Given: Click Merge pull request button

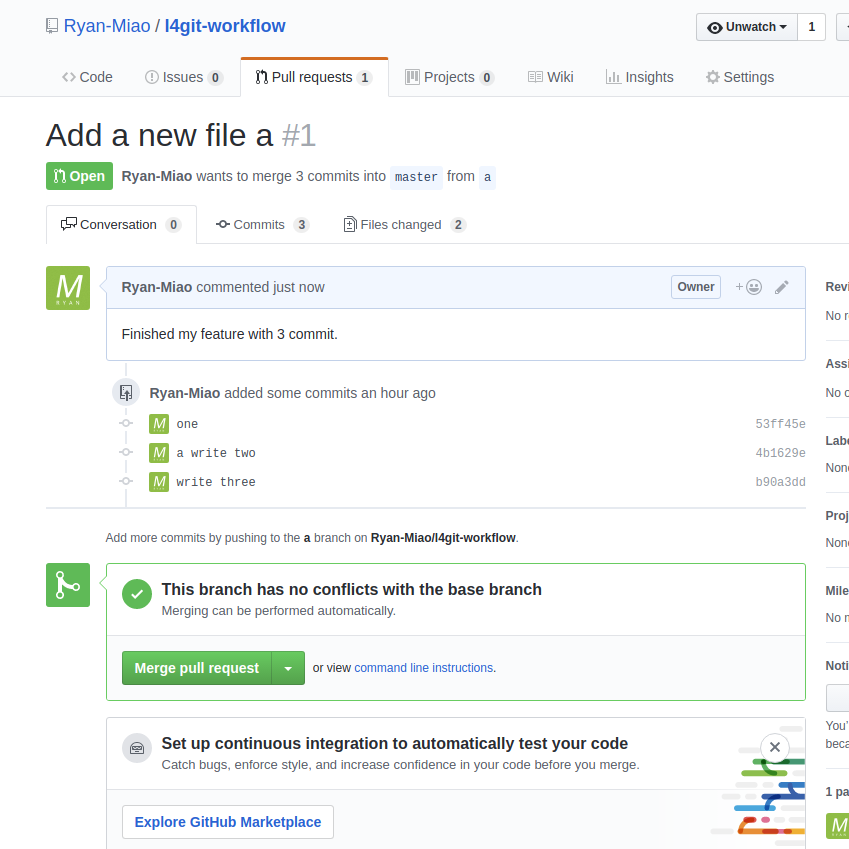Looking at the screenshot, I should tap(197, 668).
